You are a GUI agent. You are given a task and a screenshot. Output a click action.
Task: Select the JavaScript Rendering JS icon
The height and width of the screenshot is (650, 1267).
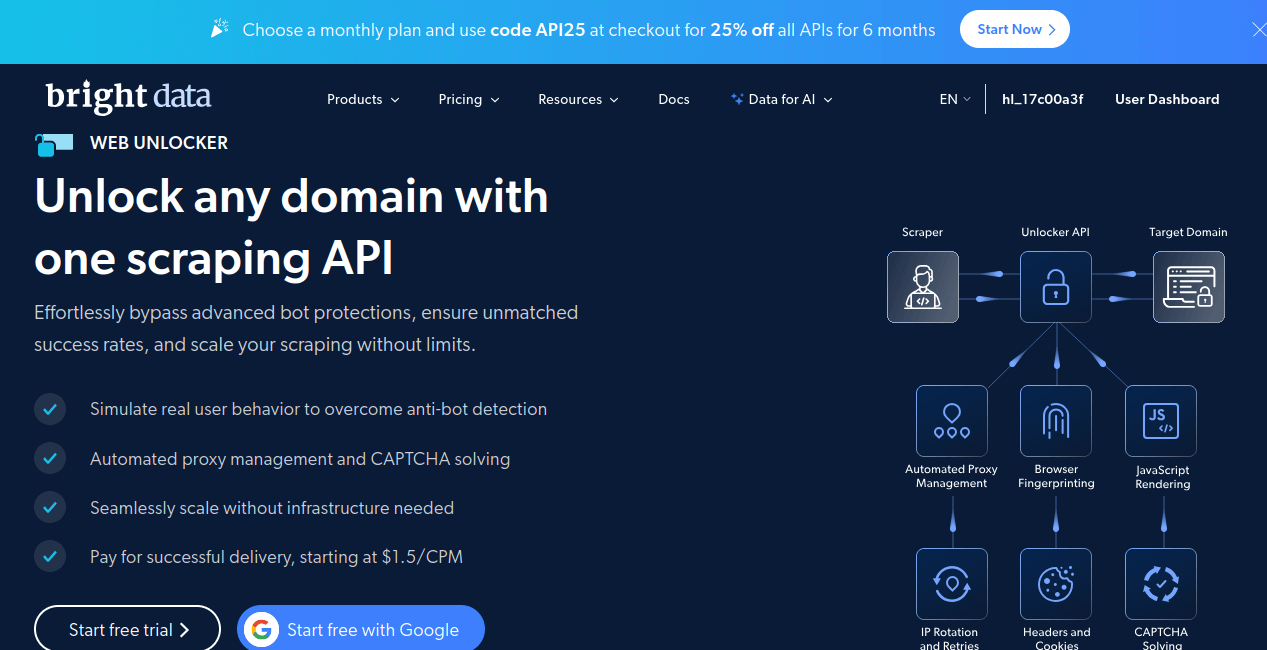click(1160, 420)
